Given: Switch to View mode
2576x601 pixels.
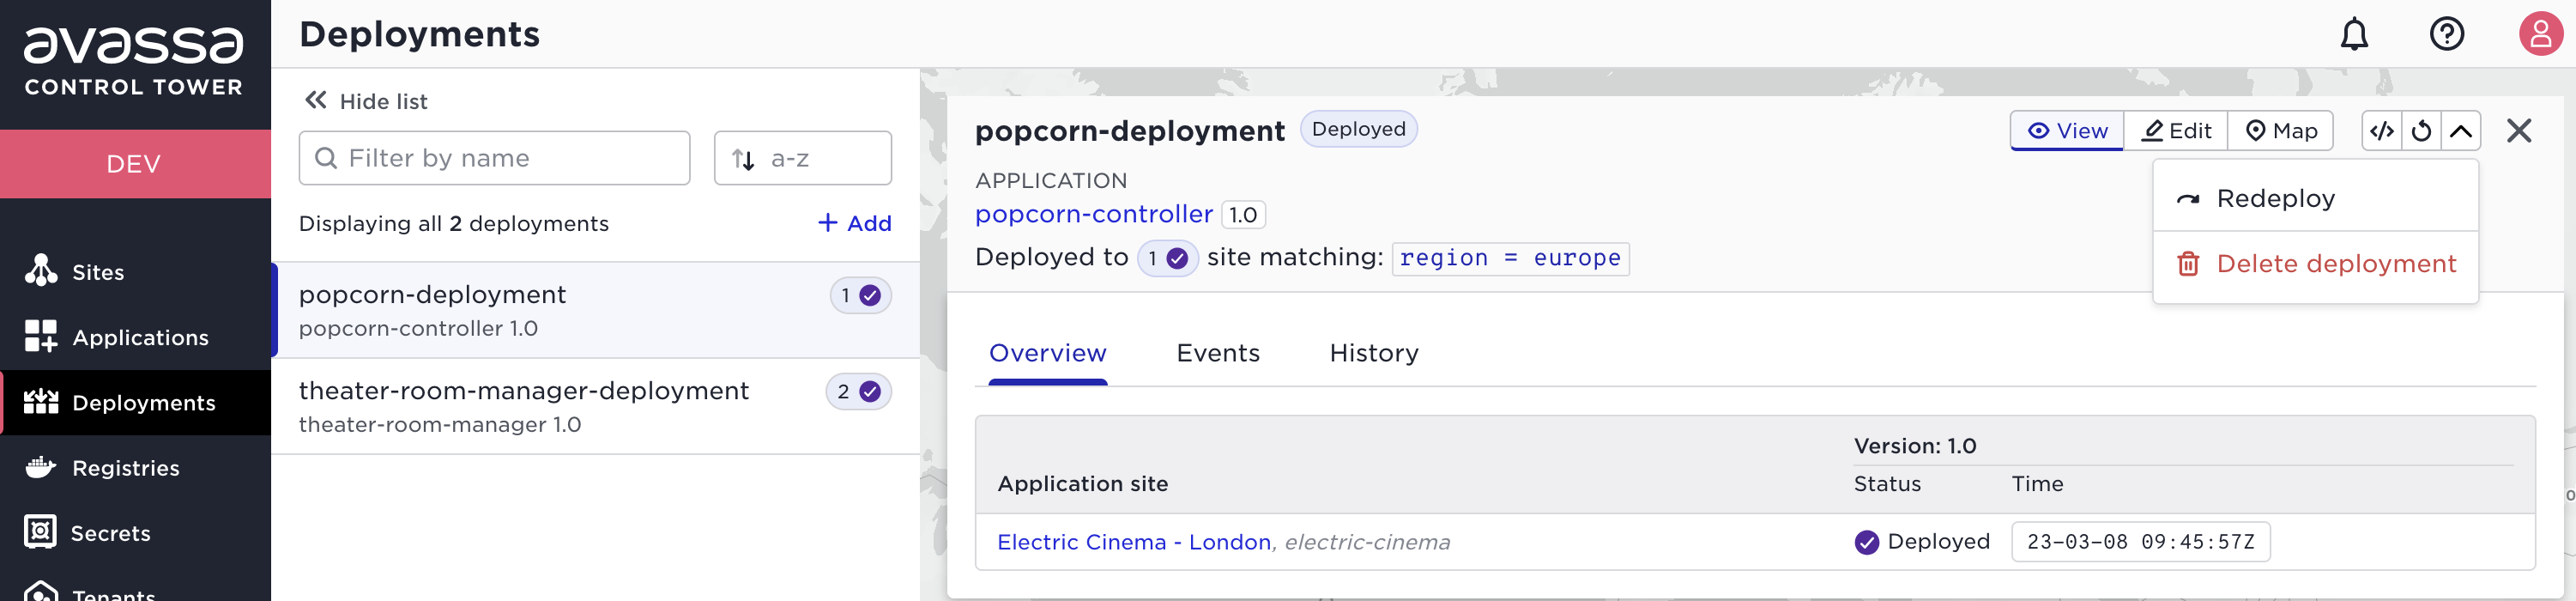Looking at the screenshot, I should 2067,131.
